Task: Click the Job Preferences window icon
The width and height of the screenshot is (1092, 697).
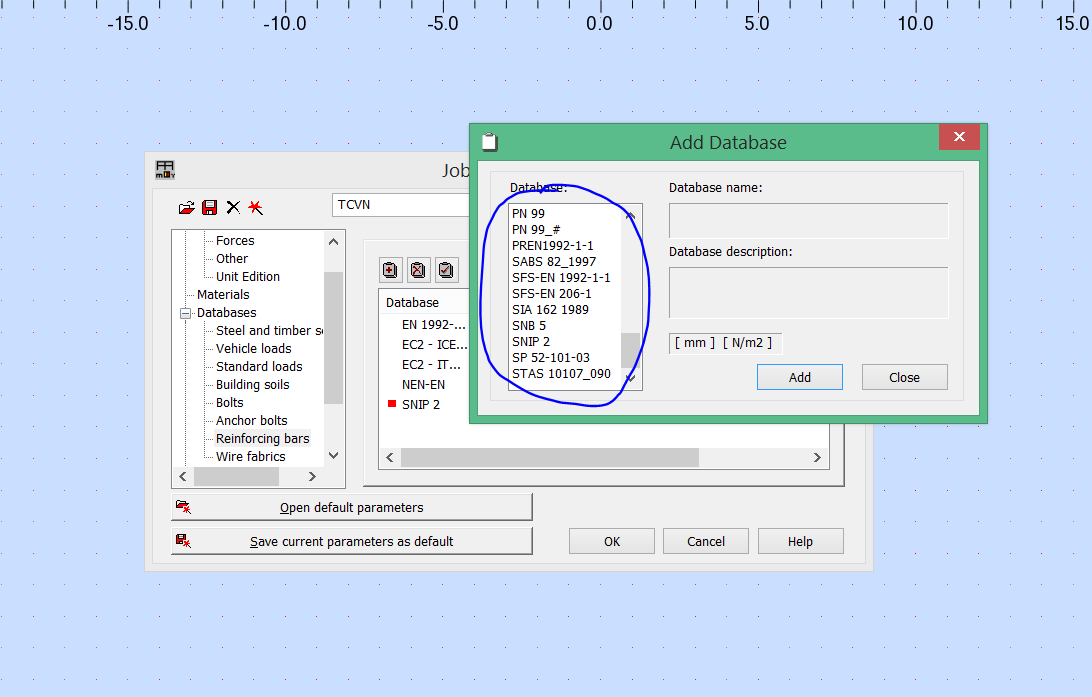Action: pyautogui.click(x=164, y=169)
